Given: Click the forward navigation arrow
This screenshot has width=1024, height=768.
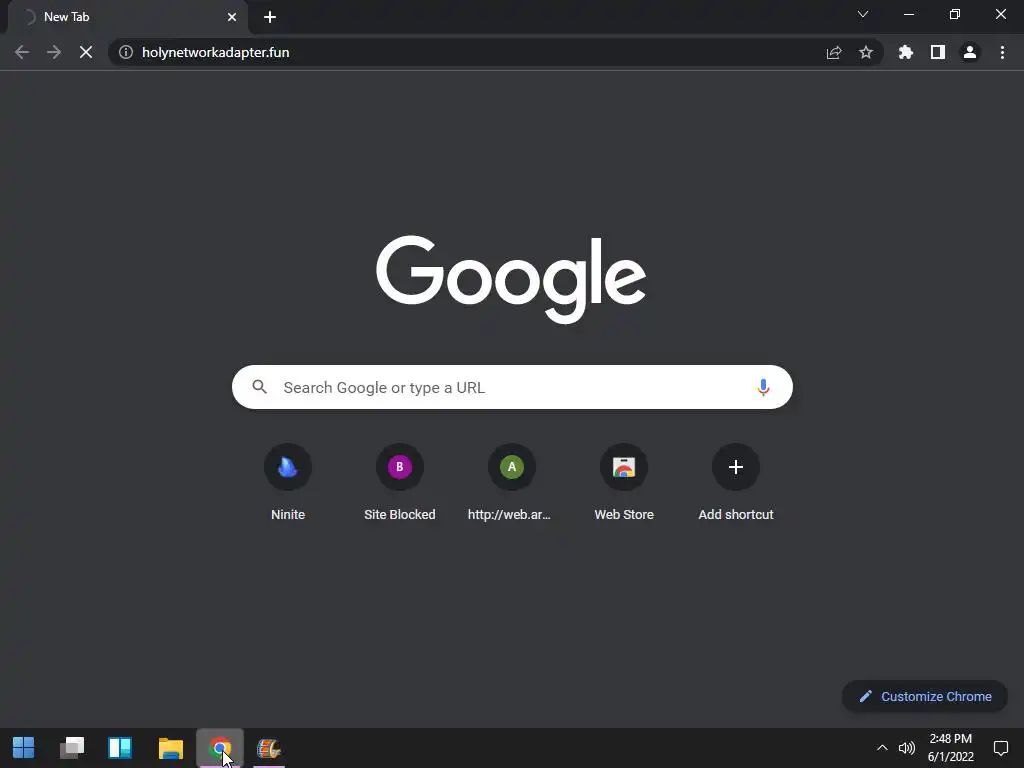Looking at the screenshot, I should (x=54, y=52).
